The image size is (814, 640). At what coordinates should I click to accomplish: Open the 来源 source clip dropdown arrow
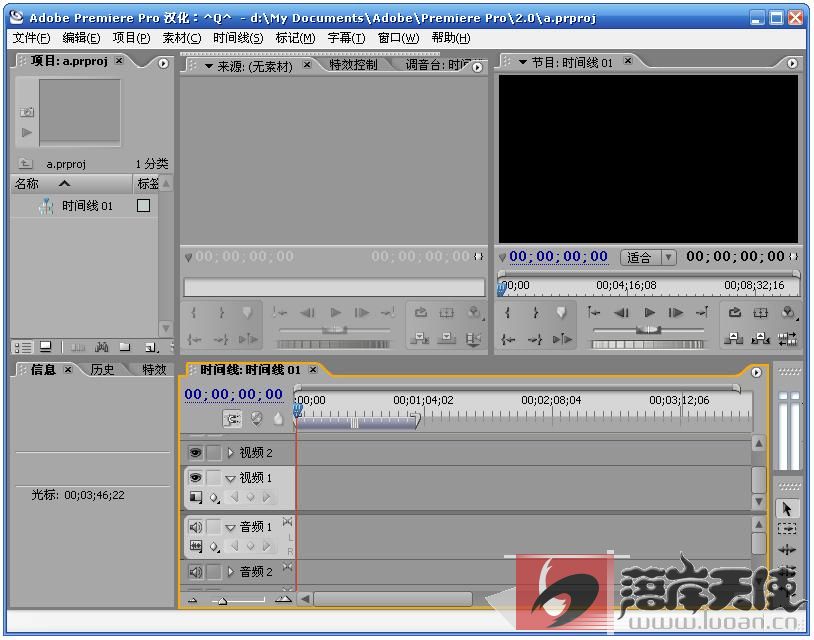pos(209,66)
